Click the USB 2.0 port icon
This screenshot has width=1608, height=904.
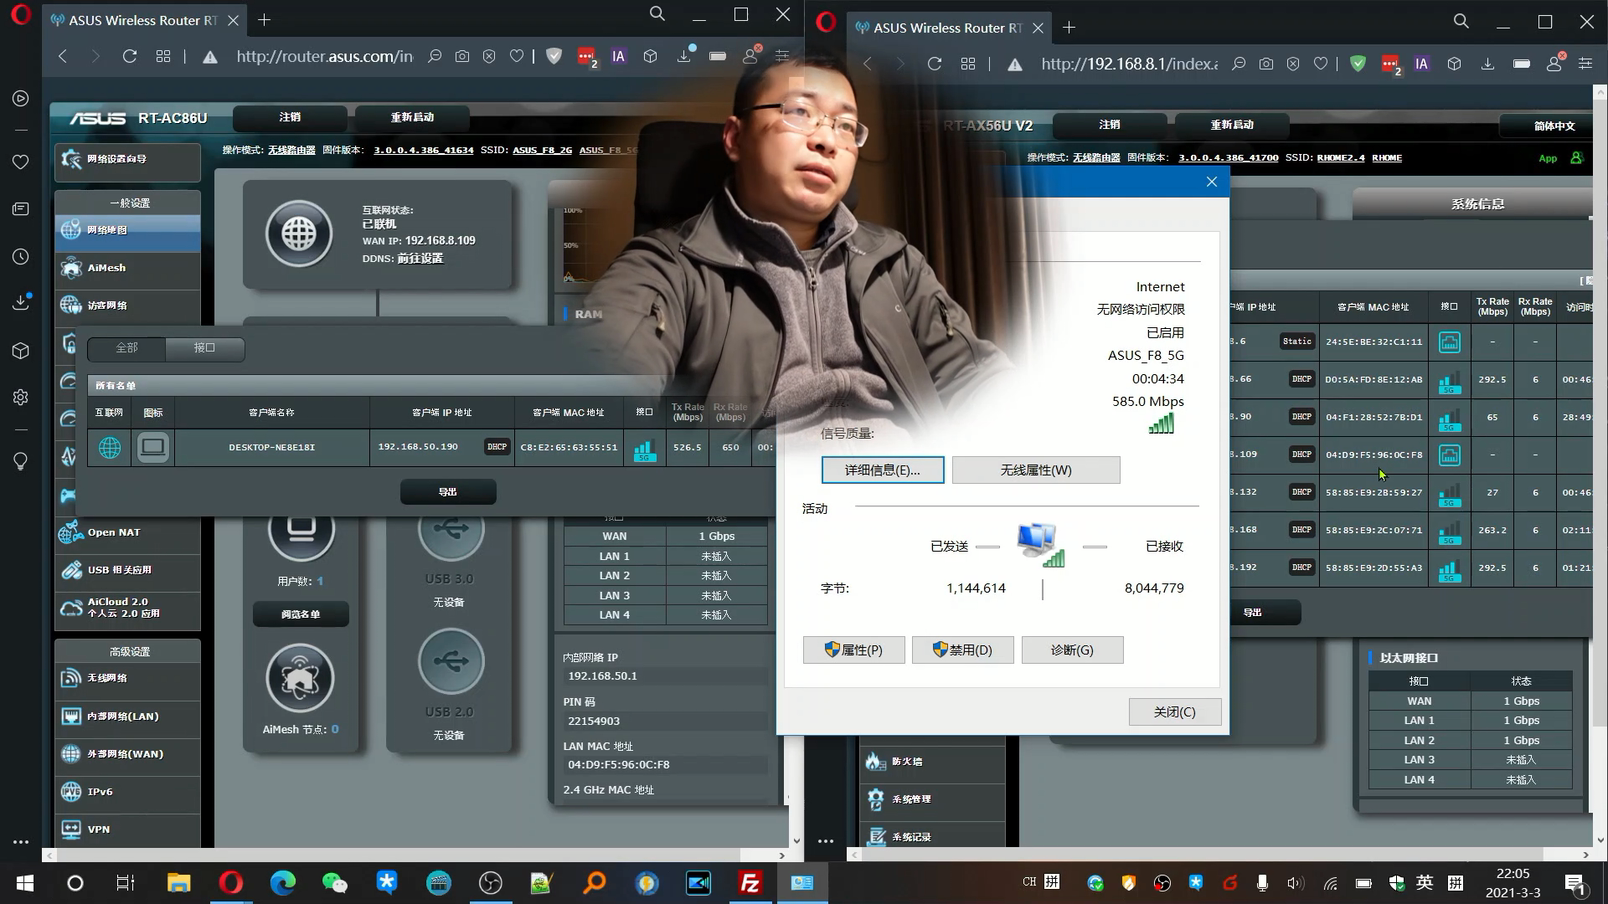click(x=451, y=661)
